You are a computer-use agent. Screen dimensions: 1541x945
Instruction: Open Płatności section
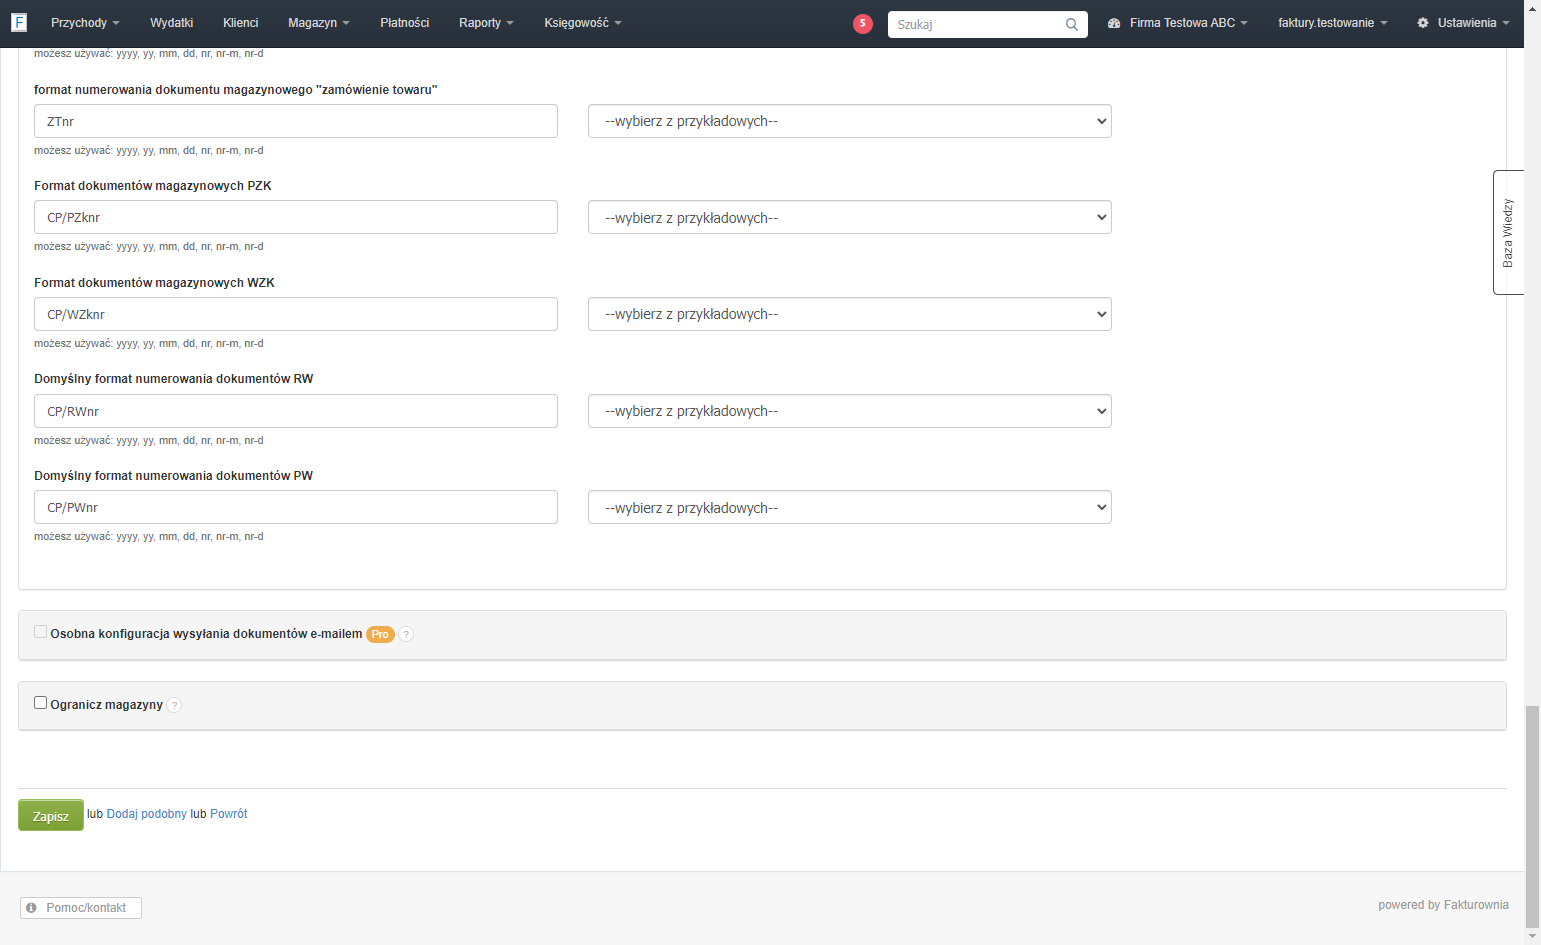pos(405,23)
